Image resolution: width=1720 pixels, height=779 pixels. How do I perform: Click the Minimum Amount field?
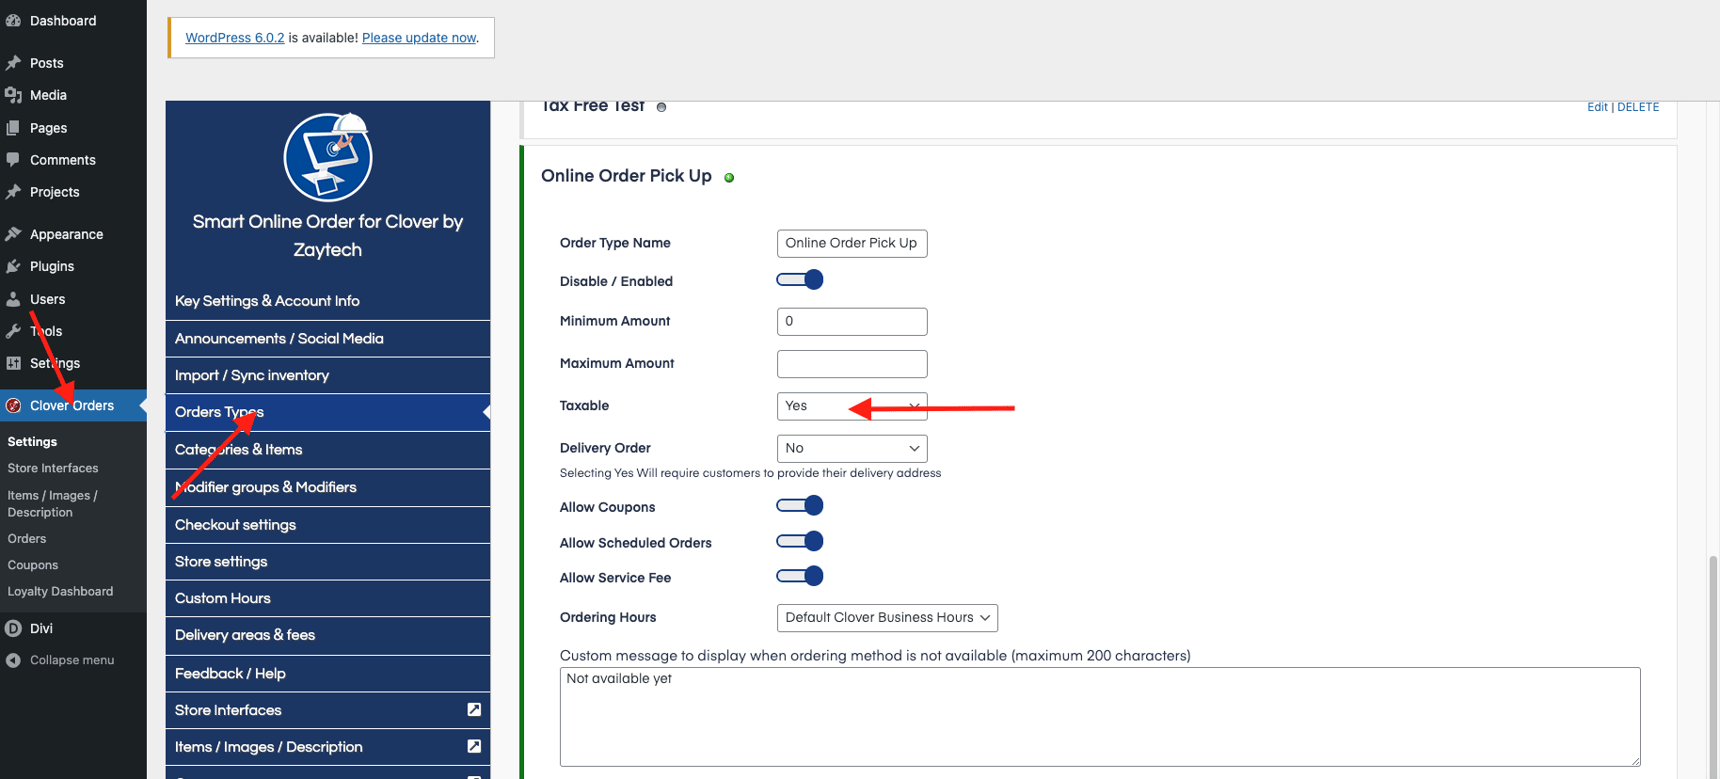click(852, 321)
